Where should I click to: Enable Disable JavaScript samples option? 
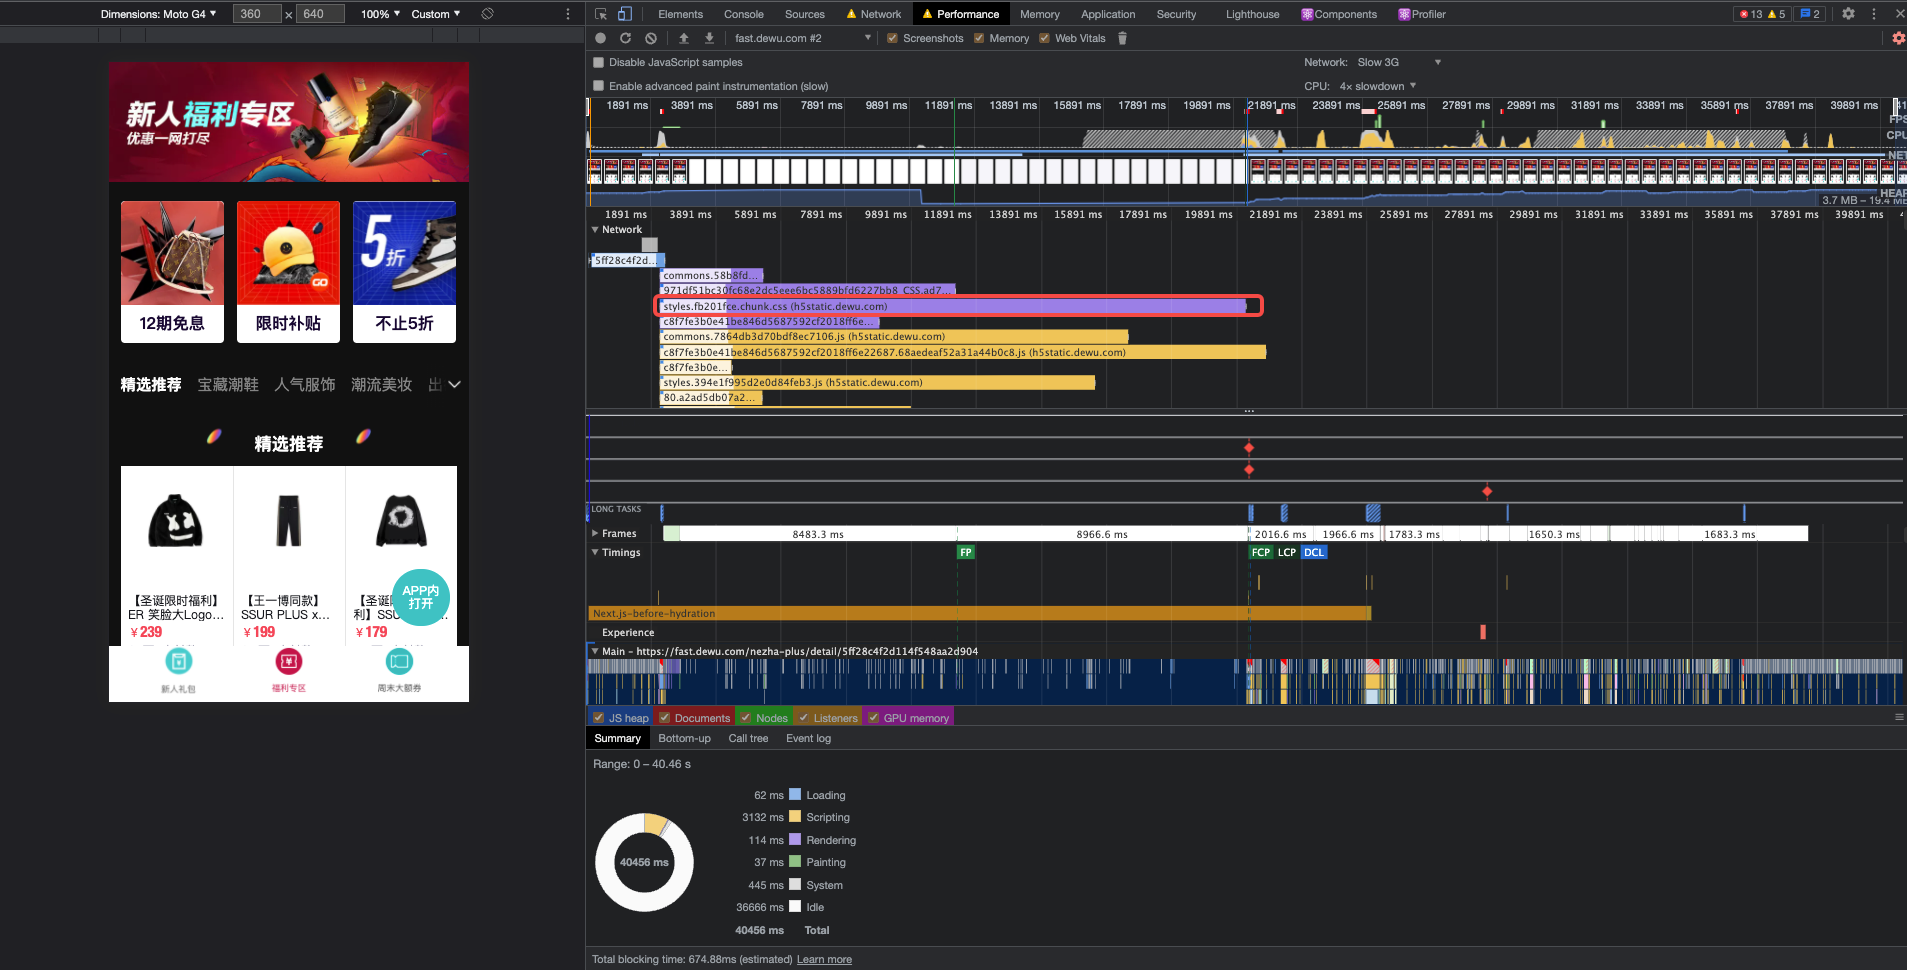[x=599, y=62]
